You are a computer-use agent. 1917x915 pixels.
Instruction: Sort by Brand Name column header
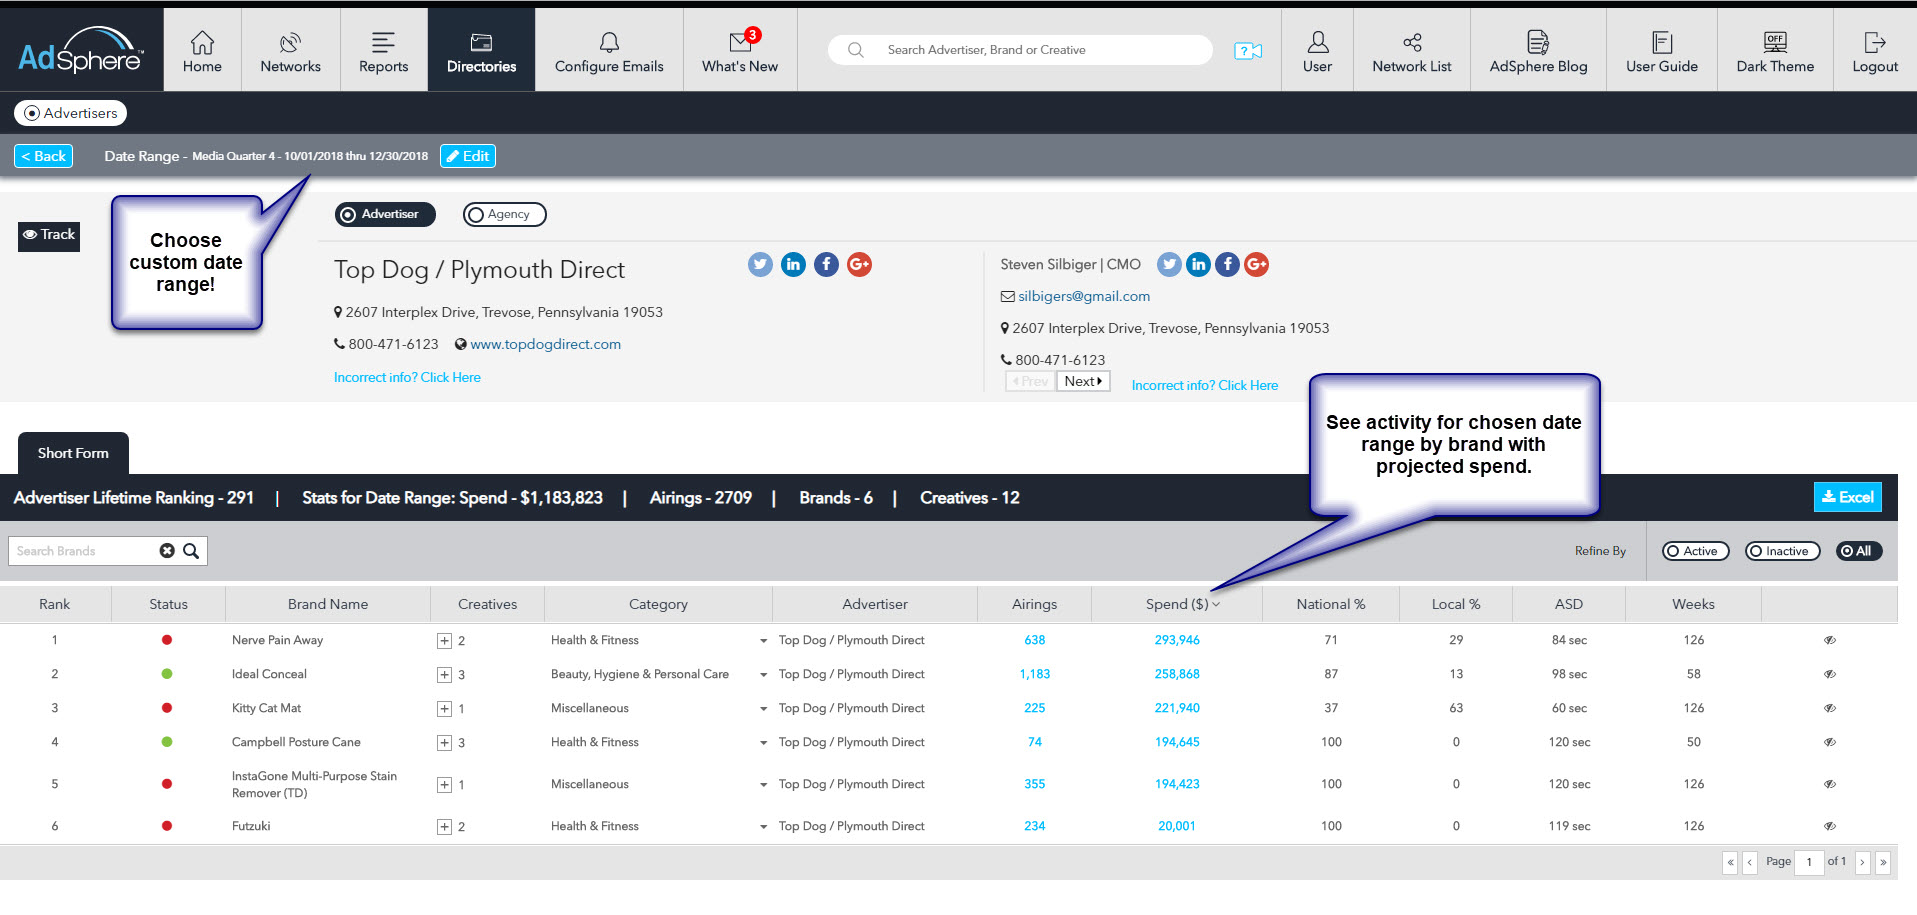328,604
